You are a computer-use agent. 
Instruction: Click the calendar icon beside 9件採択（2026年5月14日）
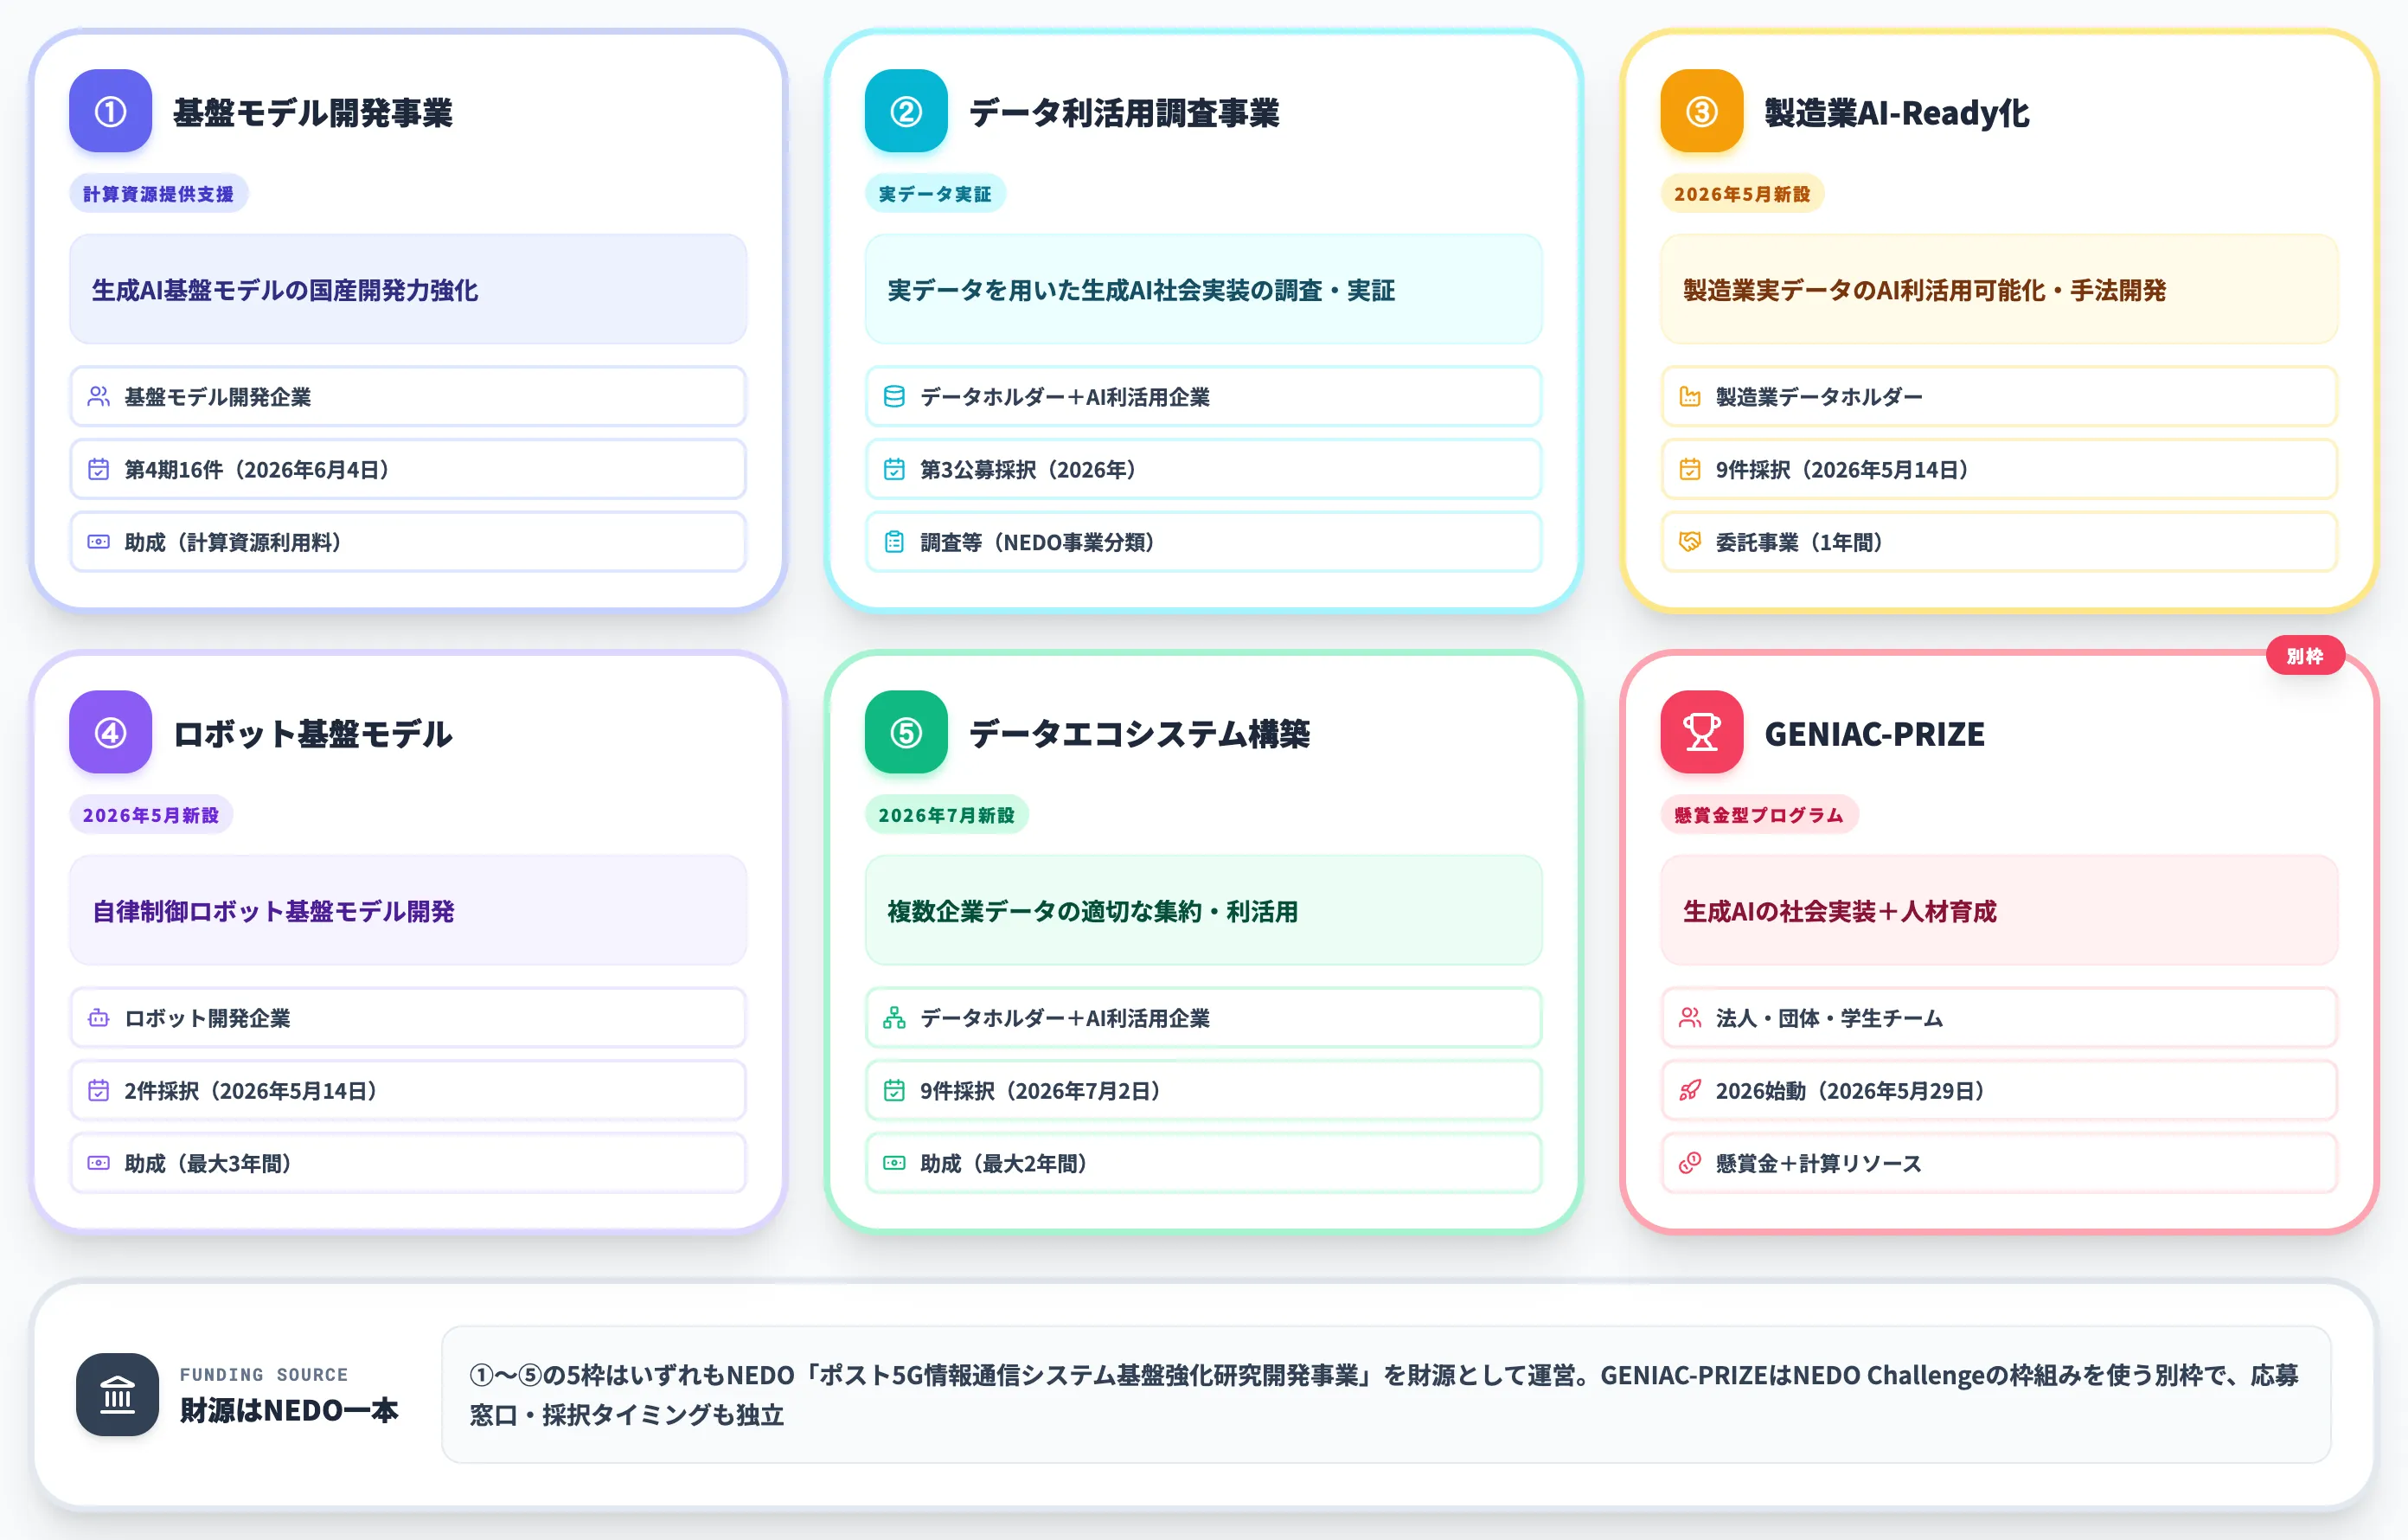pos(1690,469)
